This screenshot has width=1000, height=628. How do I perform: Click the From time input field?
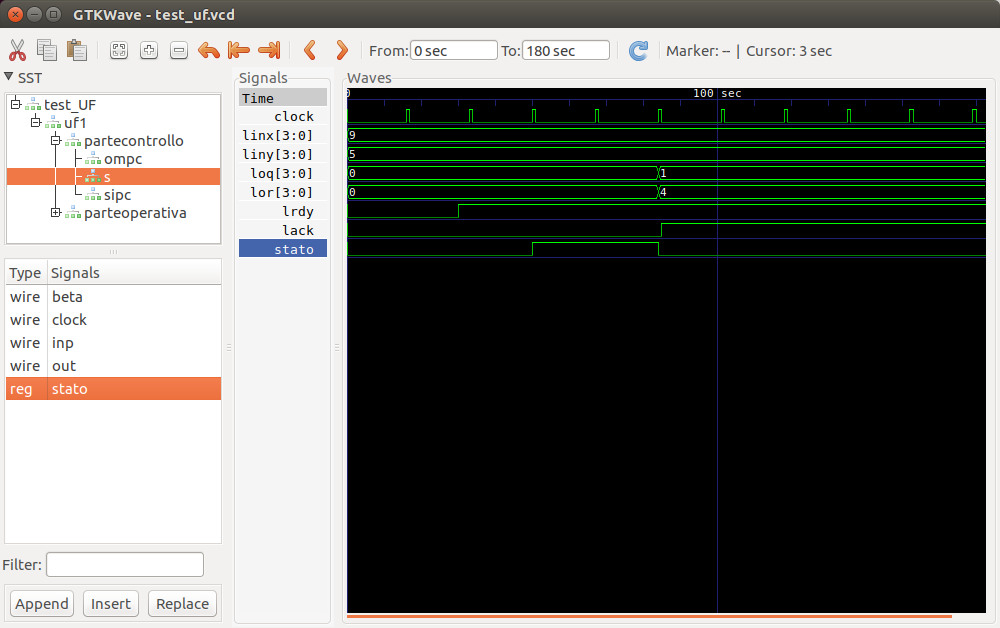pyautogui.click(x=453, y=50)
